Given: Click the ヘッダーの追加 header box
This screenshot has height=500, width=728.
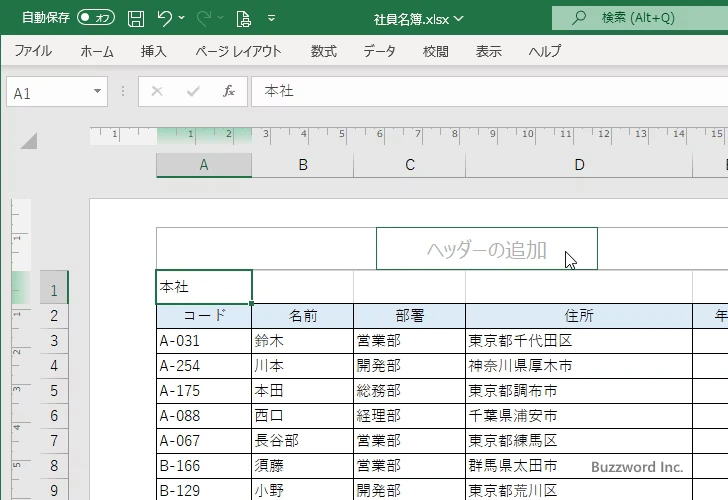Looking at the screenshot, I should tap(487, 249).
